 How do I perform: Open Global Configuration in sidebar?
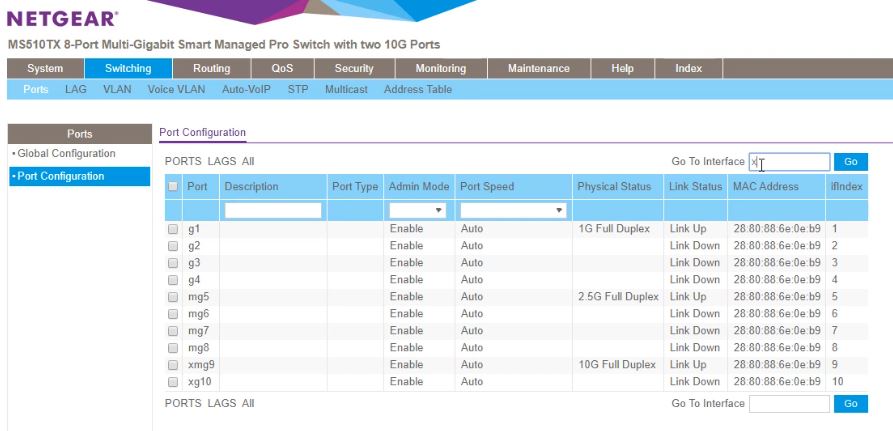pyautogui.click(x=67, y=154)
